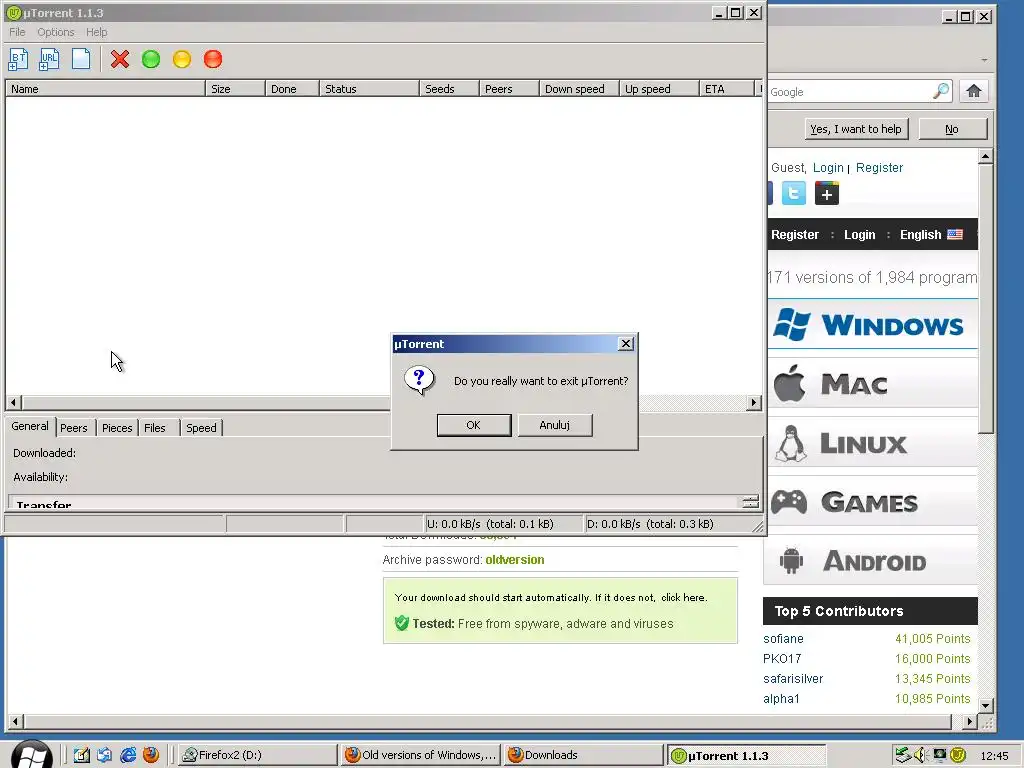Image resolution: width=1024 pixels, height=768 pixels.
Task: Sort by the ETA column header
Action: [726, 89]
